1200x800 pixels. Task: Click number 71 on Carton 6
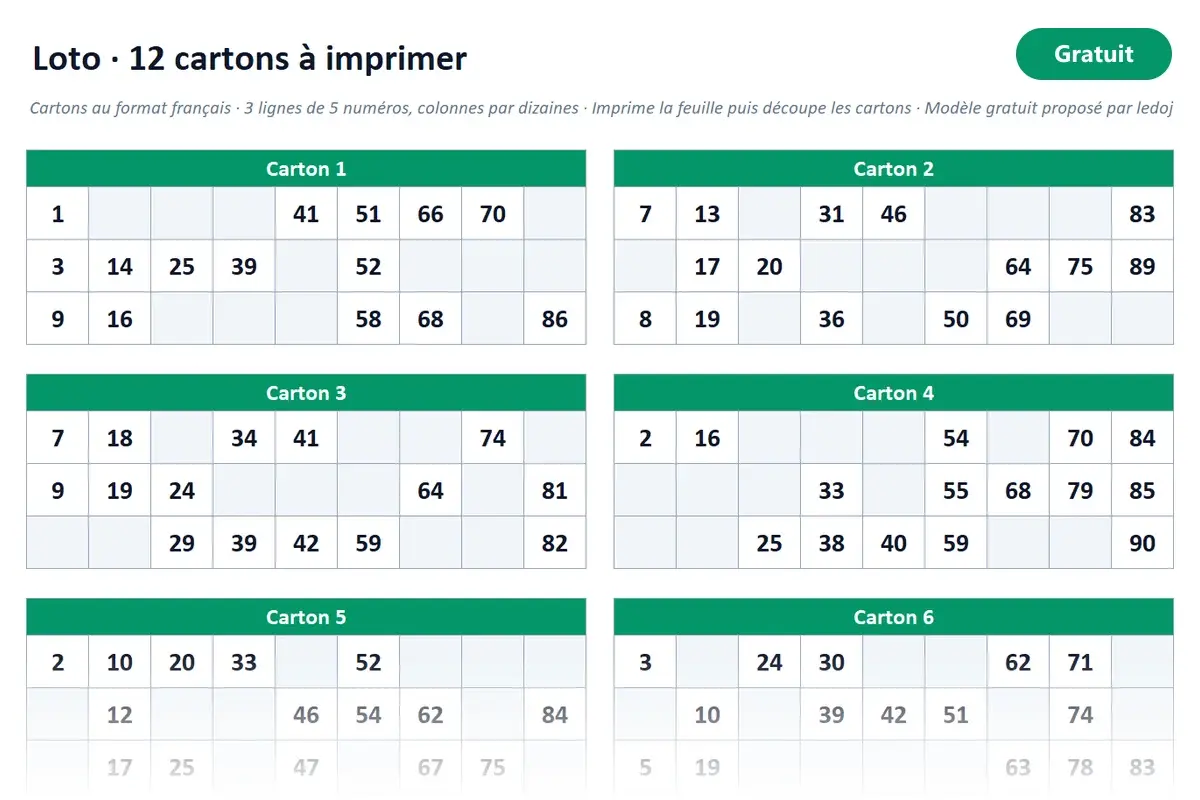1080,662
